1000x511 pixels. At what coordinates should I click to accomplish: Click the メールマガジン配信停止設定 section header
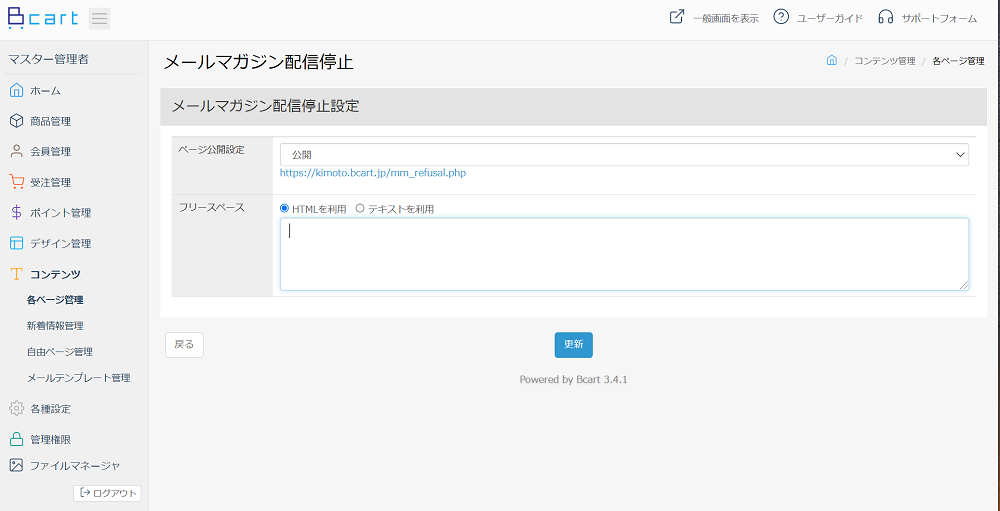pyautogui.click(x=573, y=107)
